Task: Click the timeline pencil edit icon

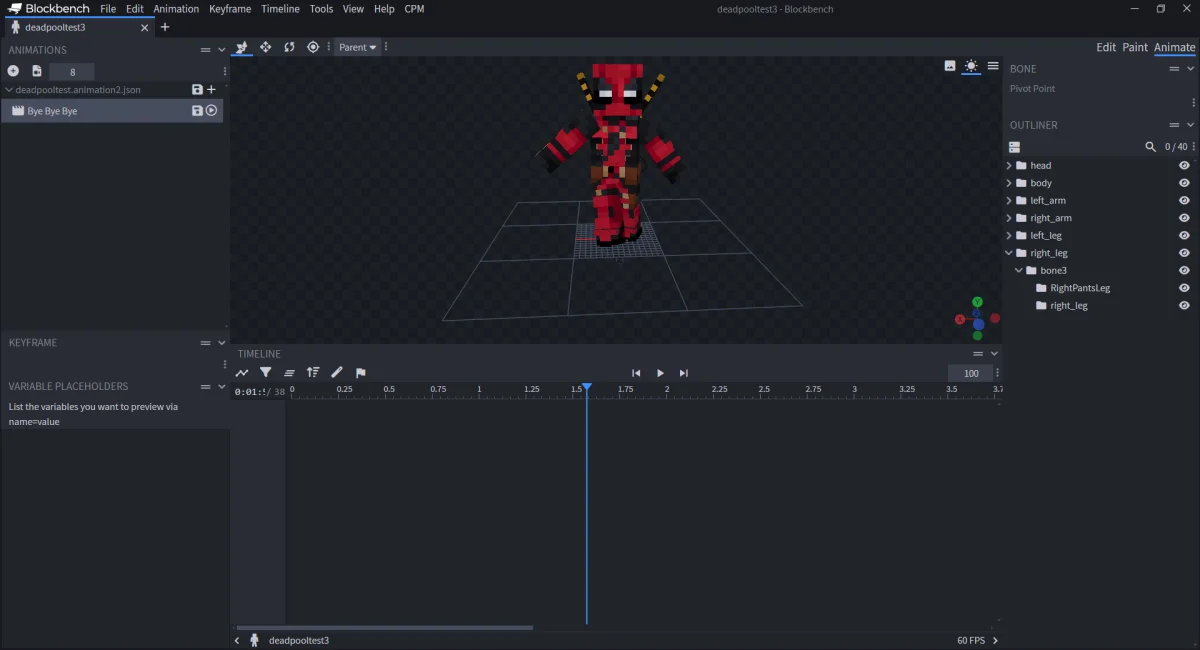Action: click(337, 373)
